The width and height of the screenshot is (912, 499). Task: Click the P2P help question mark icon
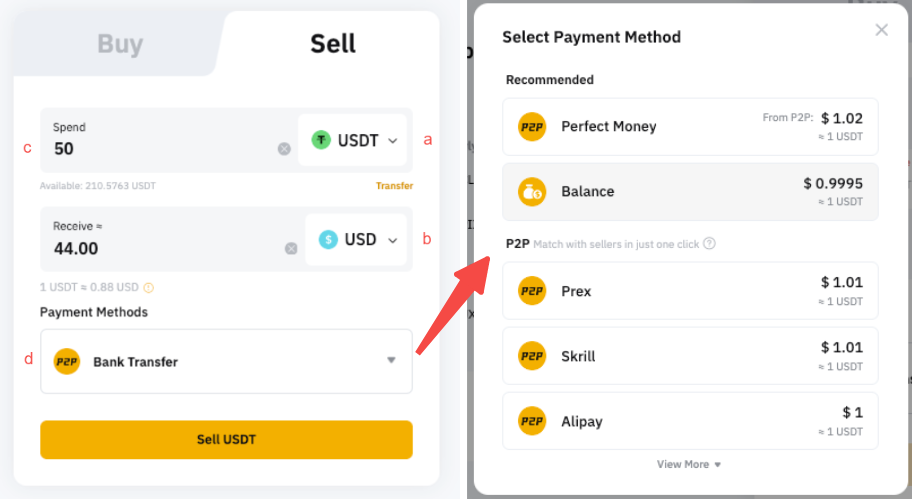coord(709,244)
